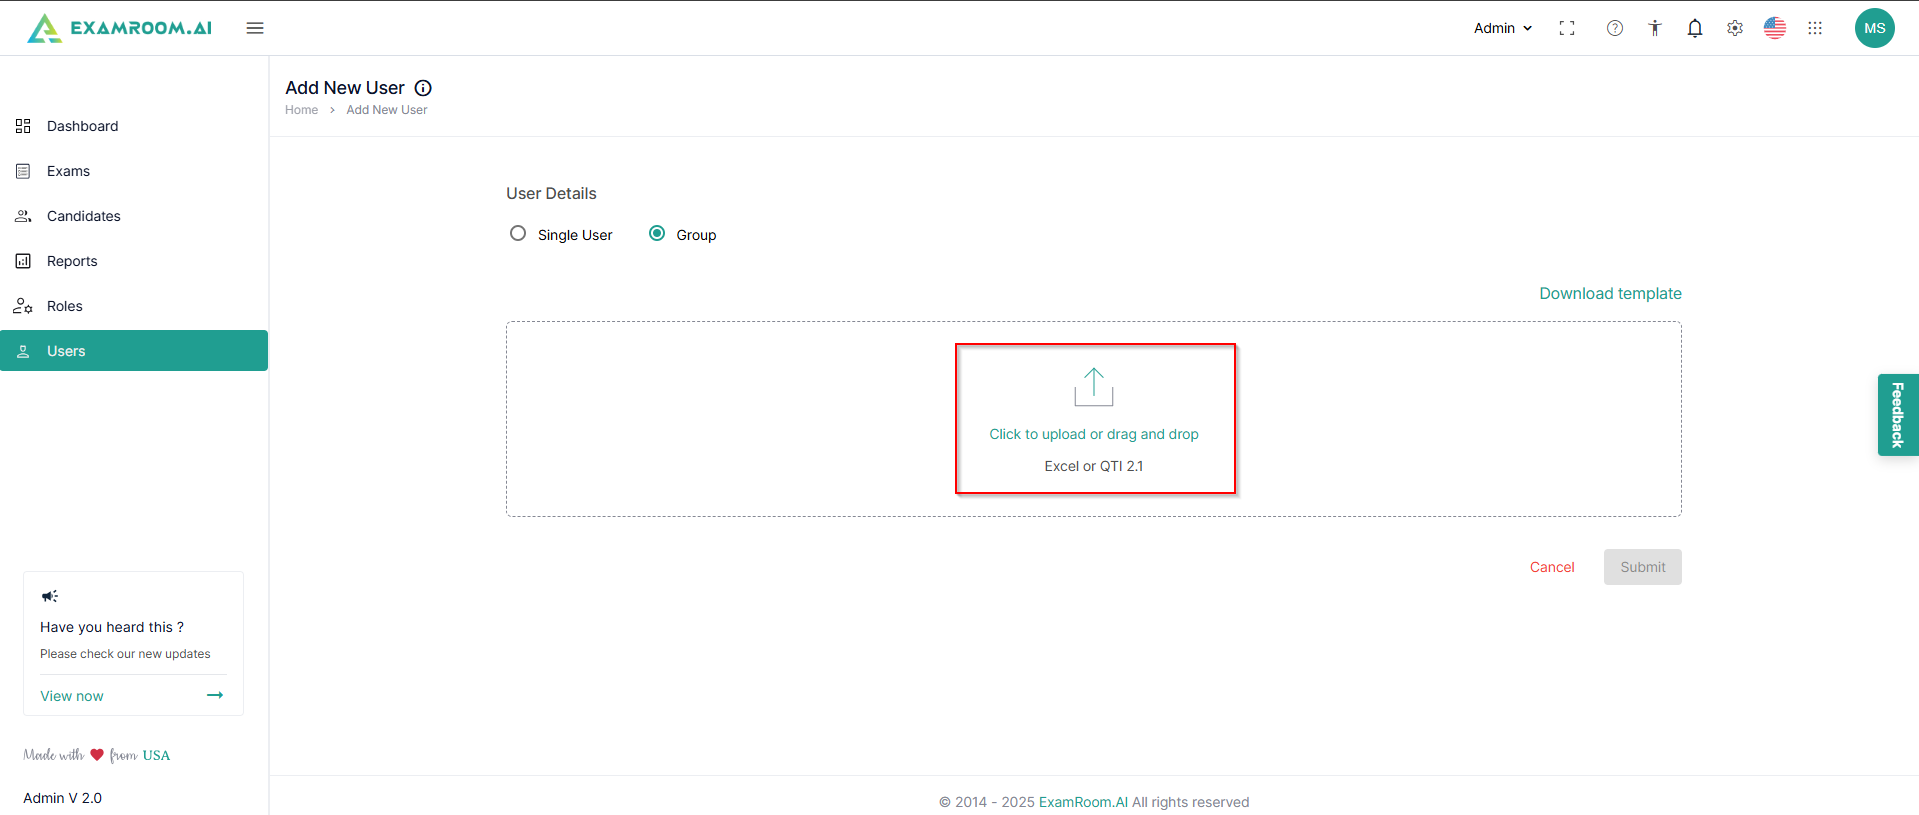
Task: Open the accessibility options icon
Action: [1655, 28]
